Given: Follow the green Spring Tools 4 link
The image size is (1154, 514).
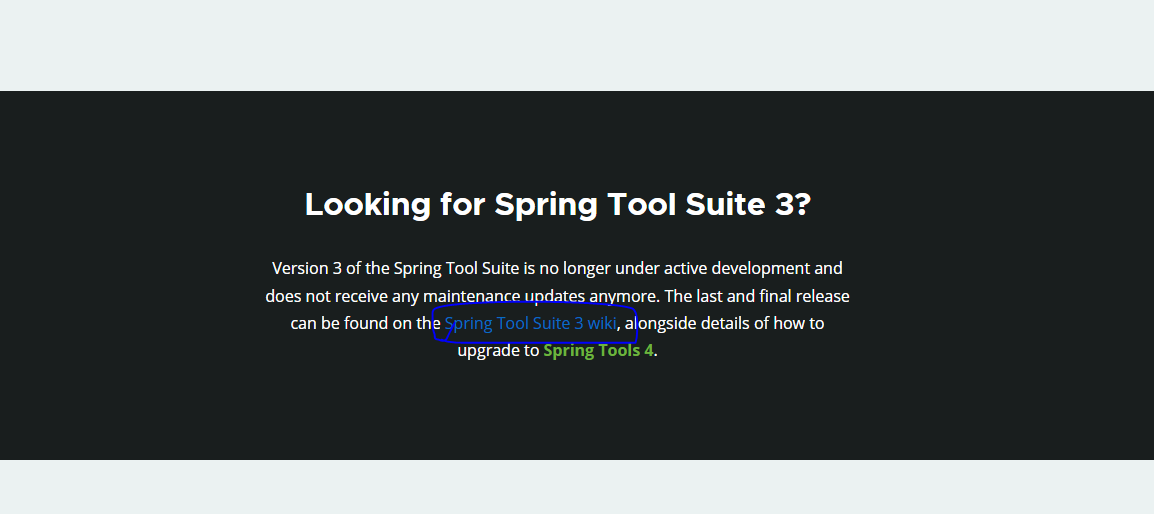Looking at the screenshot, I should click(x=598, y=351).
